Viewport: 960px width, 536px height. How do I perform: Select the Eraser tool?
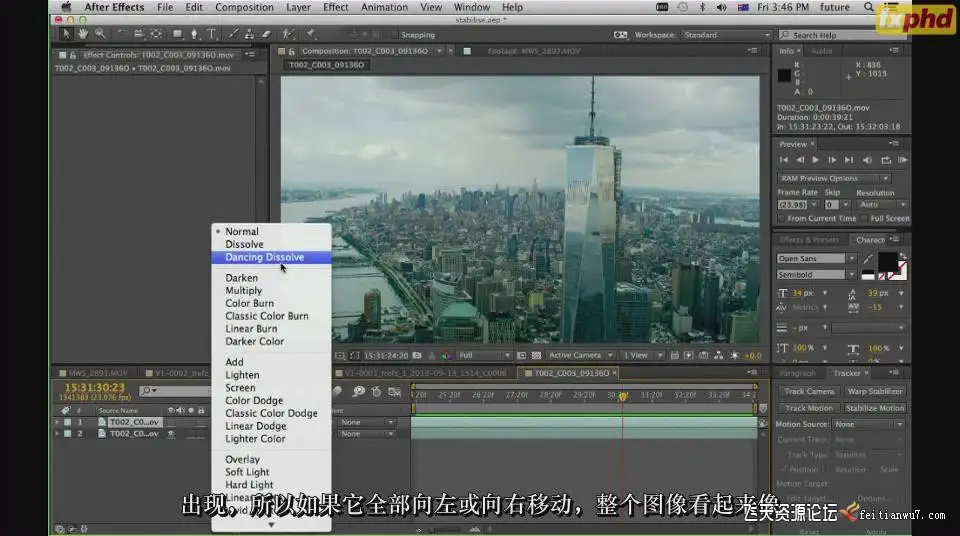coord(264,34)
